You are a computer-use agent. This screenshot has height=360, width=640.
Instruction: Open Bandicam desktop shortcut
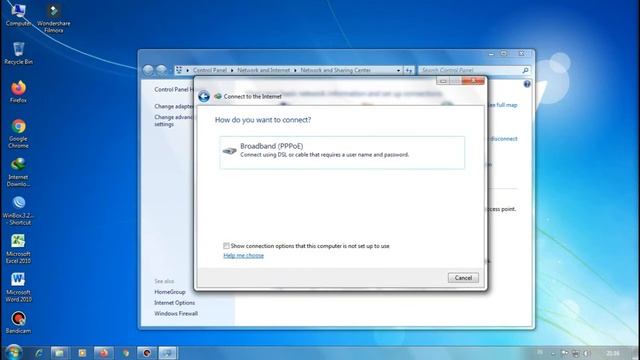click(x=18, y=322)
